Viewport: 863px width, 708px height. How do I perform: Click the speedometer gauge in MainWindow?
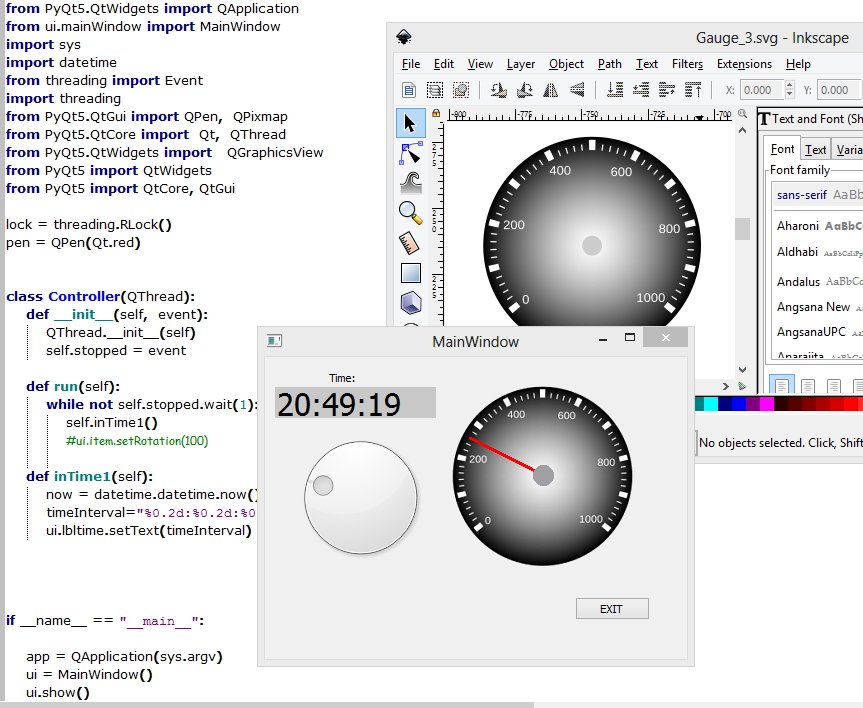(x=543, y=476)
